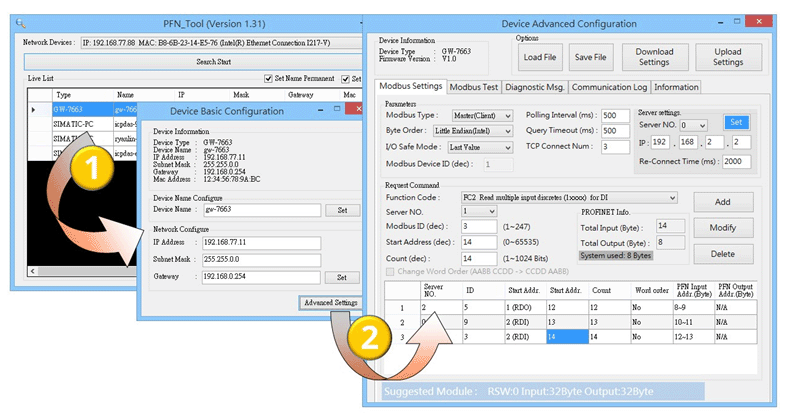This screenshot has width=789, height=420.
Task: Select command table row with PFN Input 8~9
Action: click(x=571, y=307)
